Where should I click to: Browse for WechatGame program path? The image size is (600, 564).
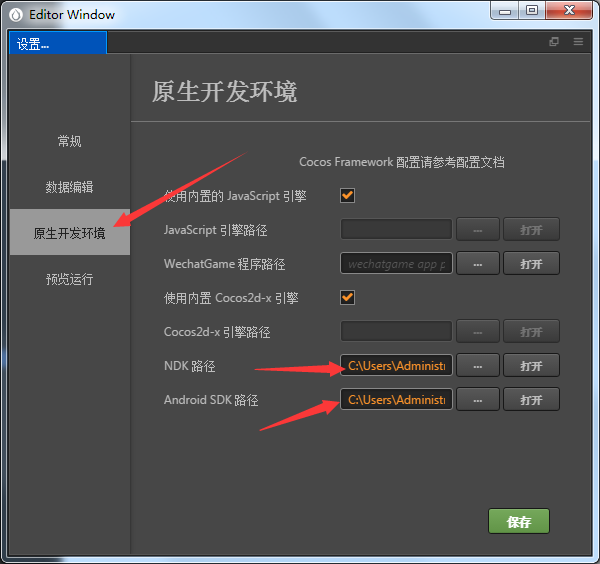(x=478, y=263)
